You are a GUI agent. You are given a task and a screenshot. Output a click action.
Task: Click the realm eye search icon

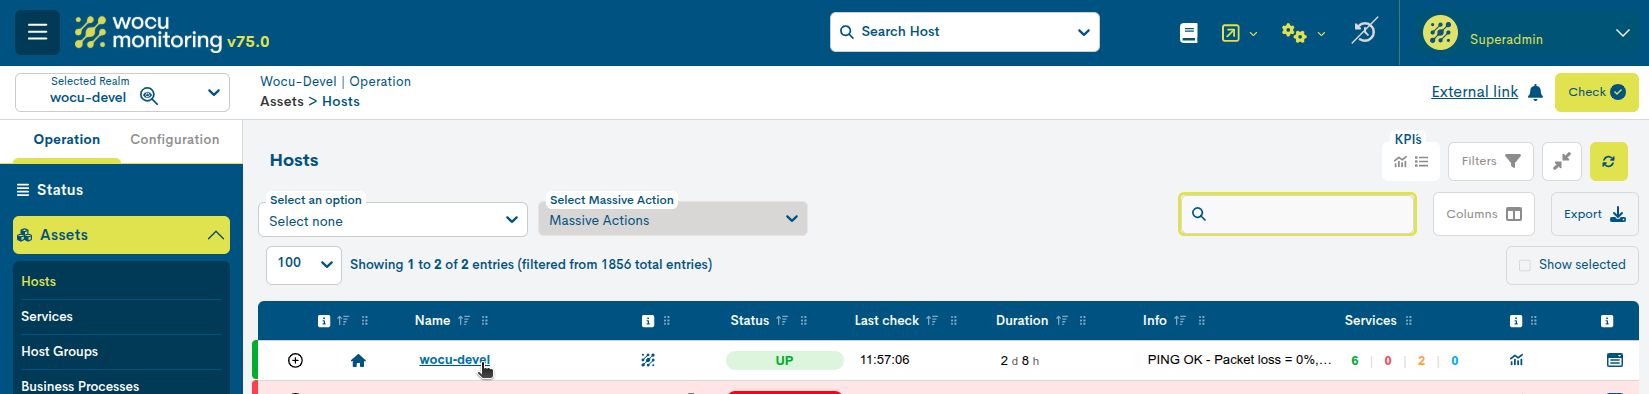tap(149, 96)
